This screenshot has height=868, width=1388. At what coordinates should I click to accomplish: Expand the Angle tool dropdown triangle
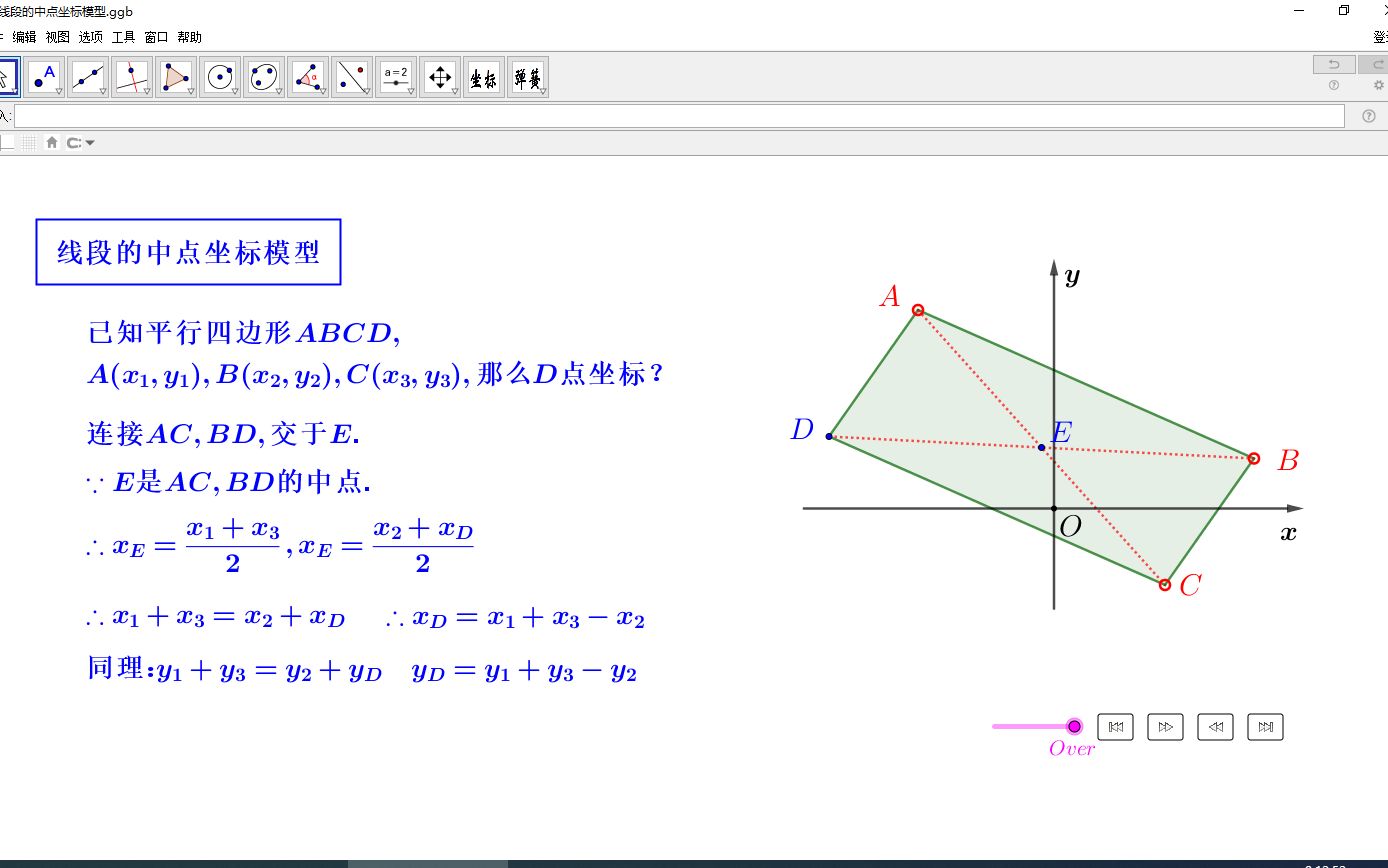click(322, 91)
